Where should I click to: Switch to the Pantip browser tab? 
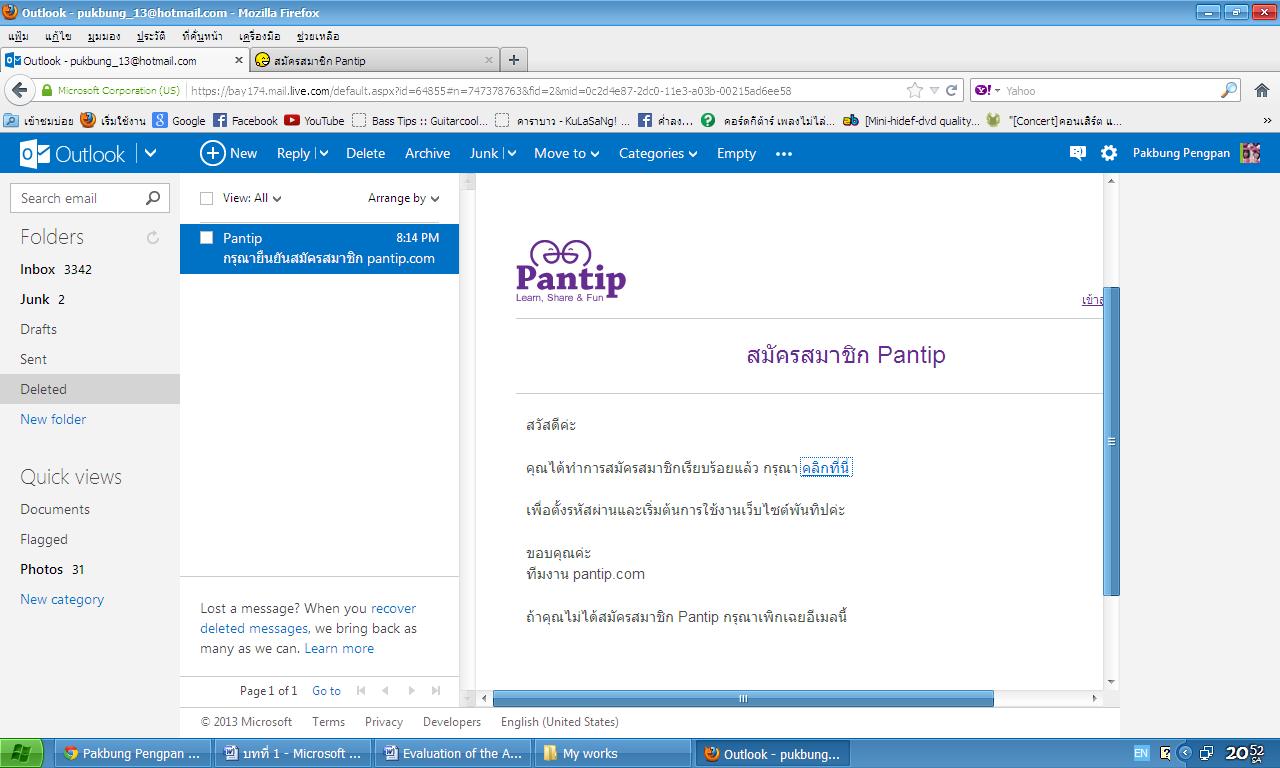click(375, 60)
